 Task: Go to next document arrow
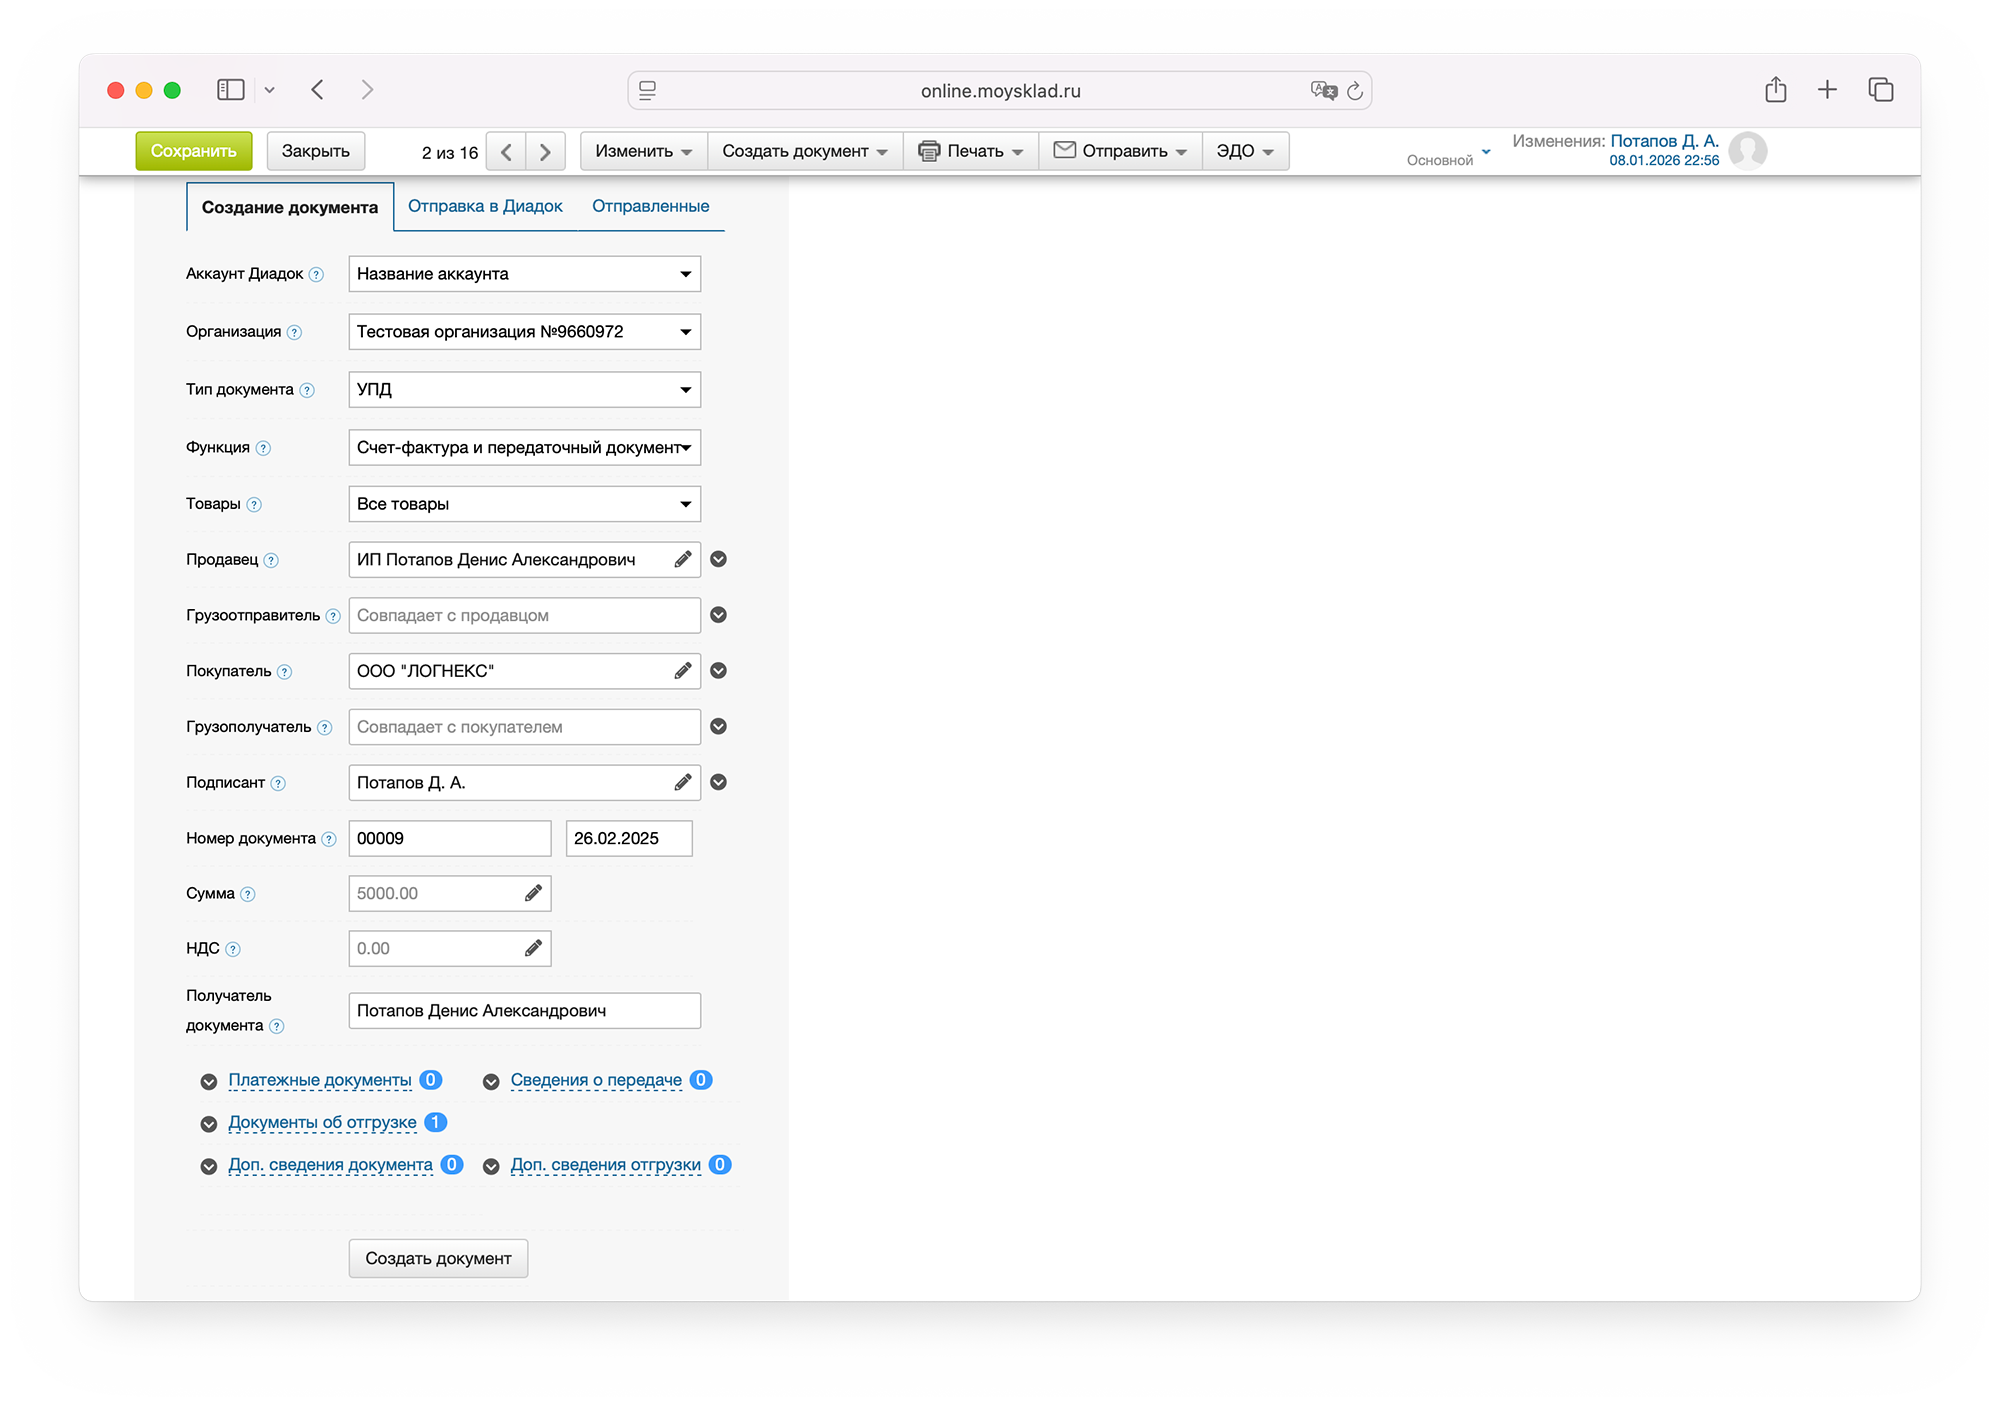click(545, 152)
